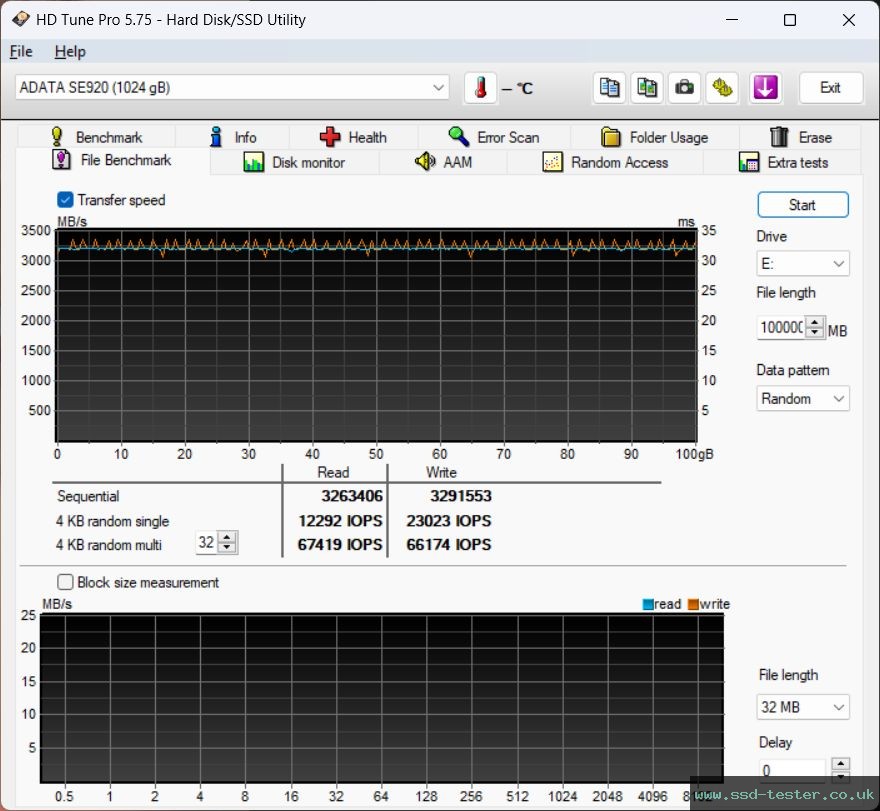880x811 pixels.
Task: Switch to the Folder Usage tab
Action: point(654,137)
